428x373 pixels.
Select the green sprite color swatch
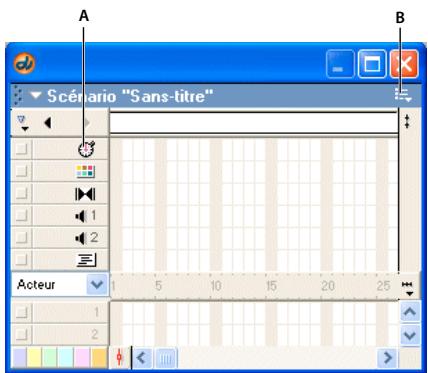50,357
